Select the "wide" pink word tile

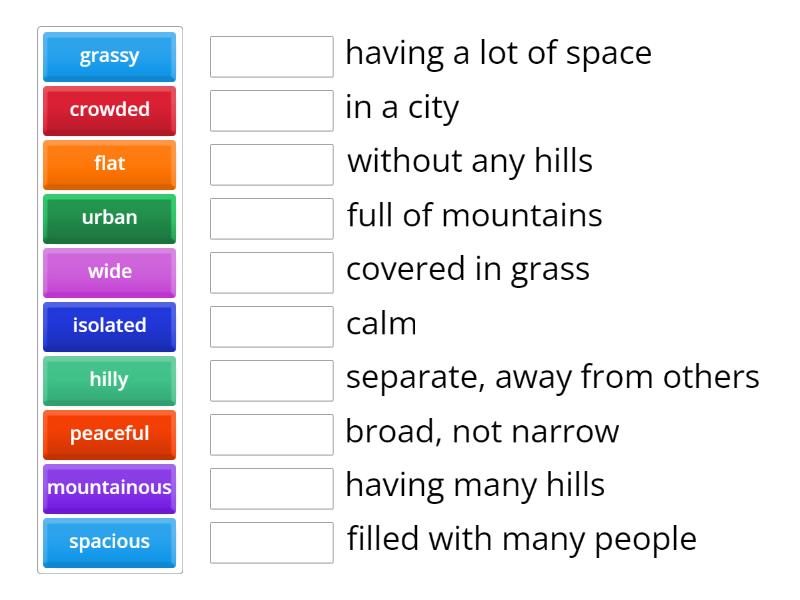pos(109,273)
